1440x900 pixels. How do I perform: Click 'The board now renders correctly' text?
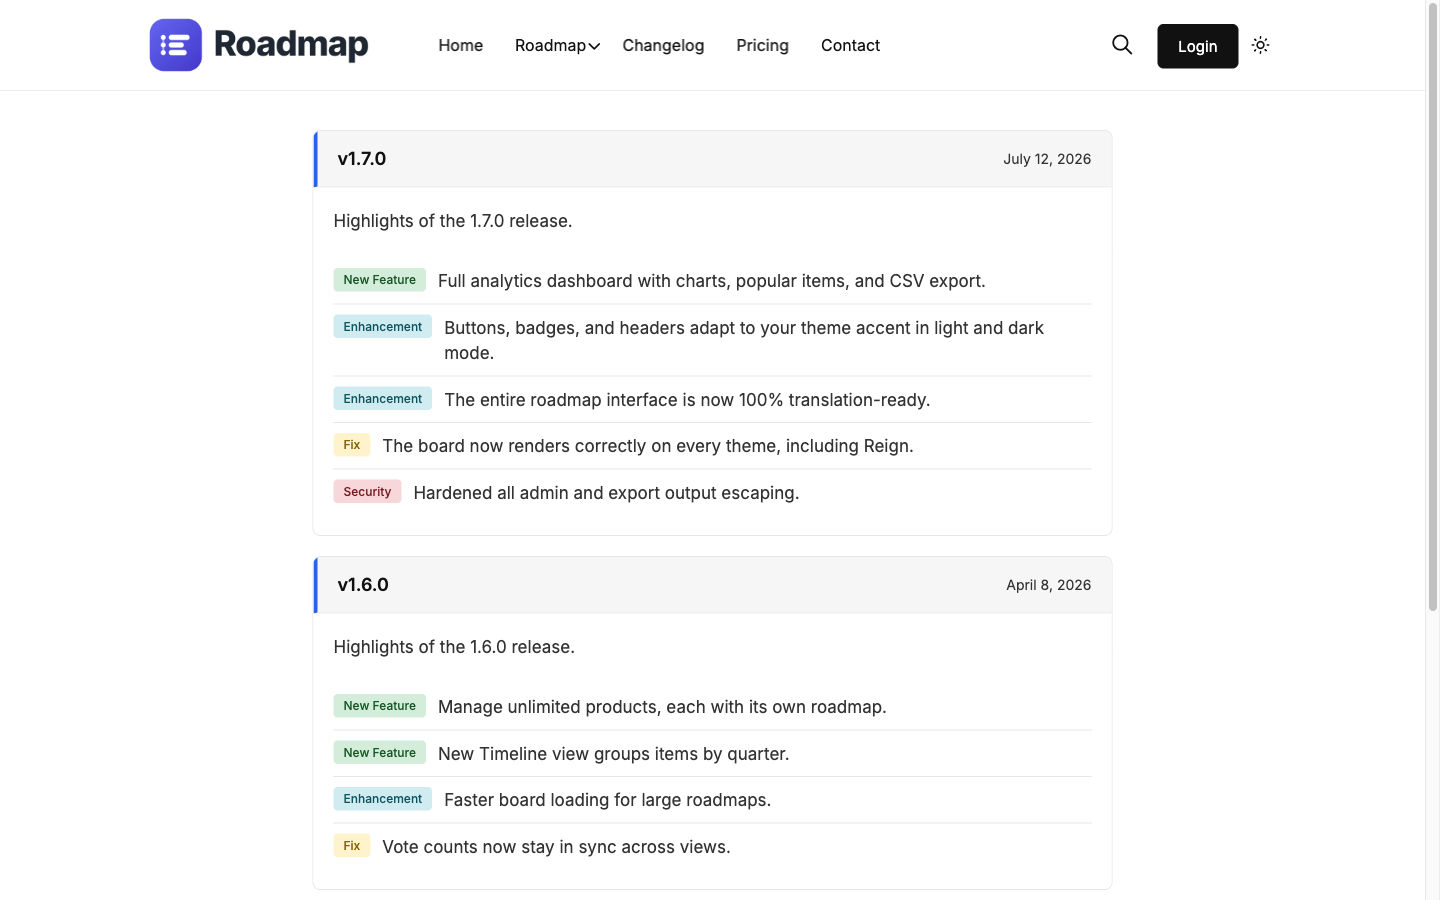[648, 446]
